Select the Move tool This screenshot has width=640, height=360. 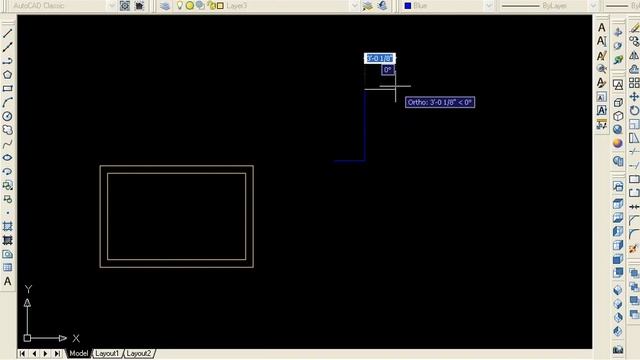pyautogui.click(x=634, y=97)
